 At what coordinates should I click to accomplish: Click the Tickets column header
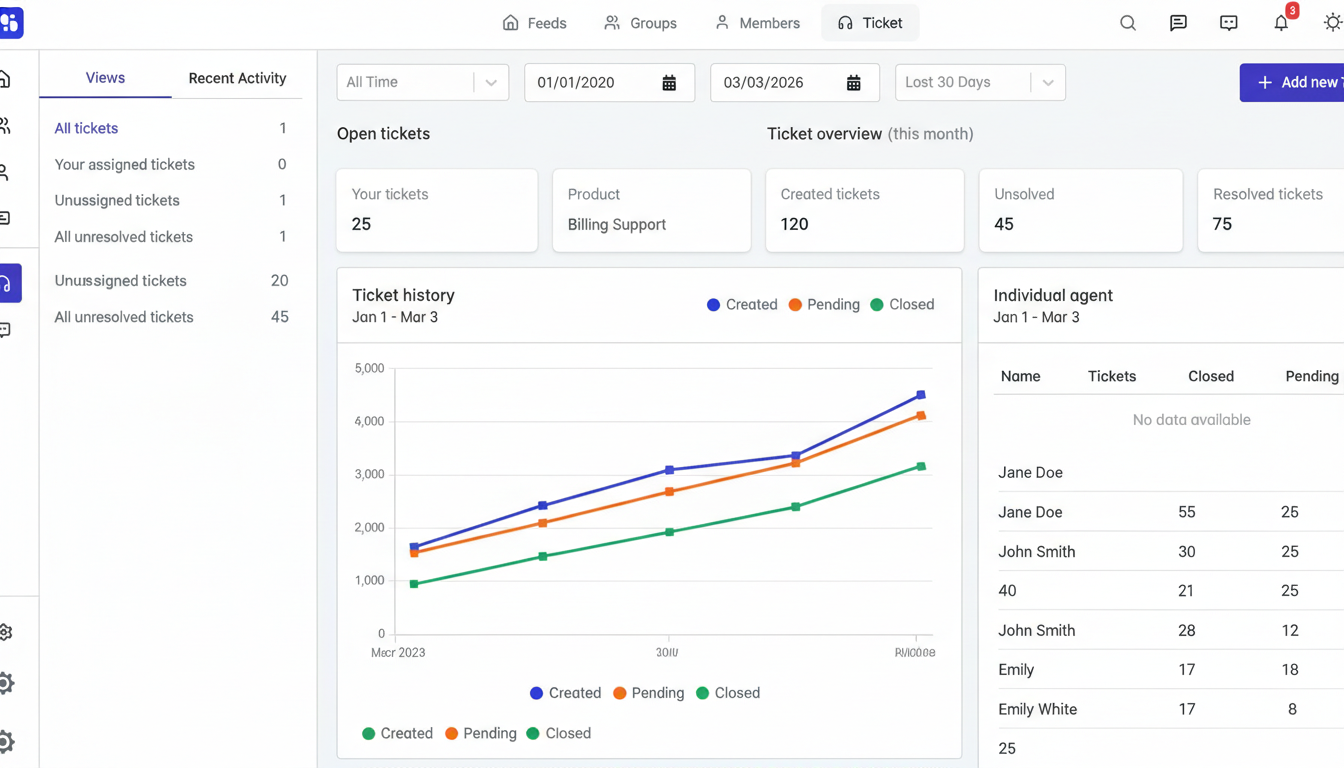pos(1112,376)
